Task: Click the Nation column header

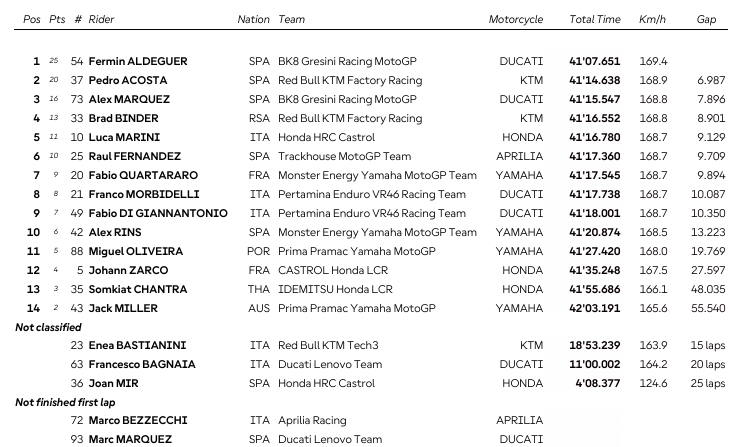Action: pos(253,19)
